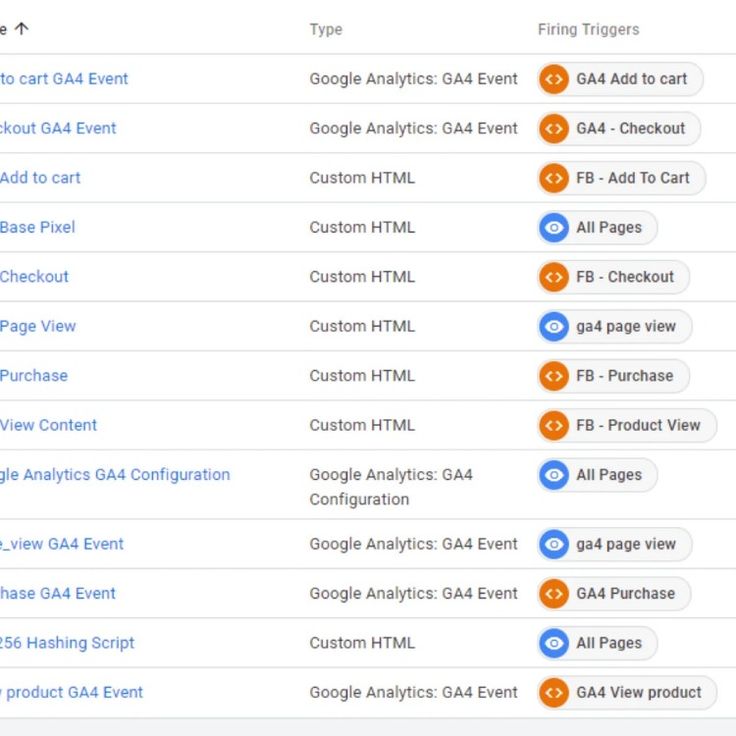Click blue eye icon in GA4 Configuration row
This screenshot has width=736, height=736.
point(554,475)
